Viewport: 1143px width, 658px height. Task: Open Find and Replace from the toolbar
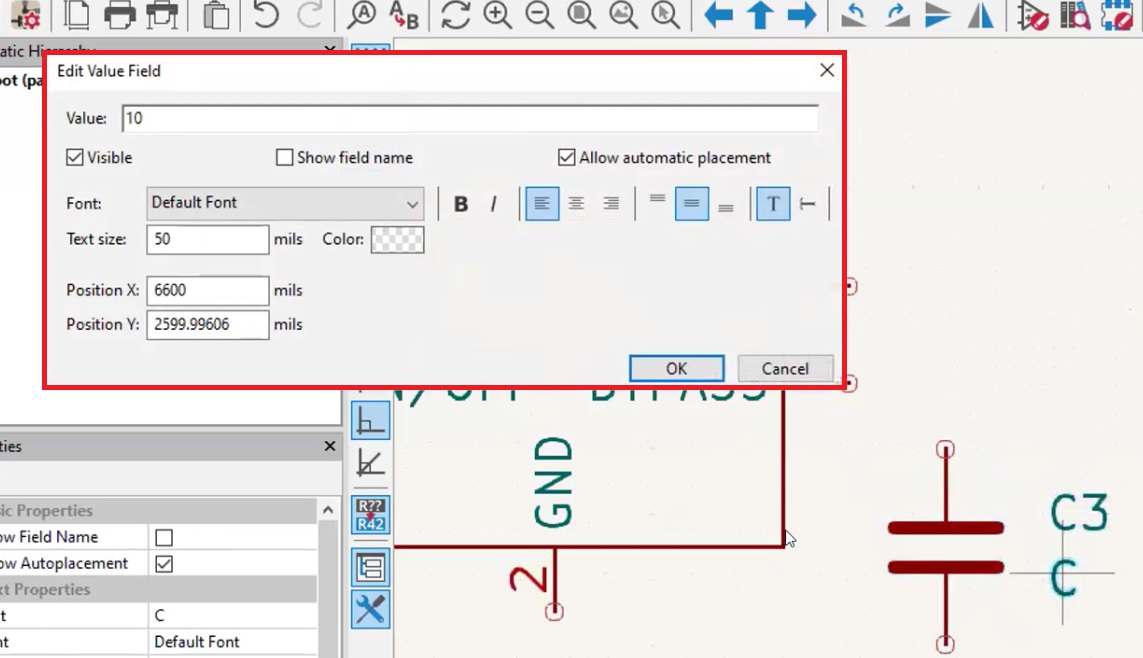point(405,15)
